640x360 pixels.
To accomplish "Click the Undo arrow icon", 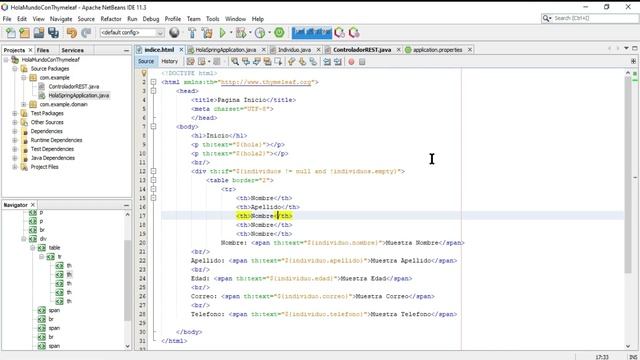I will (72, 33).
